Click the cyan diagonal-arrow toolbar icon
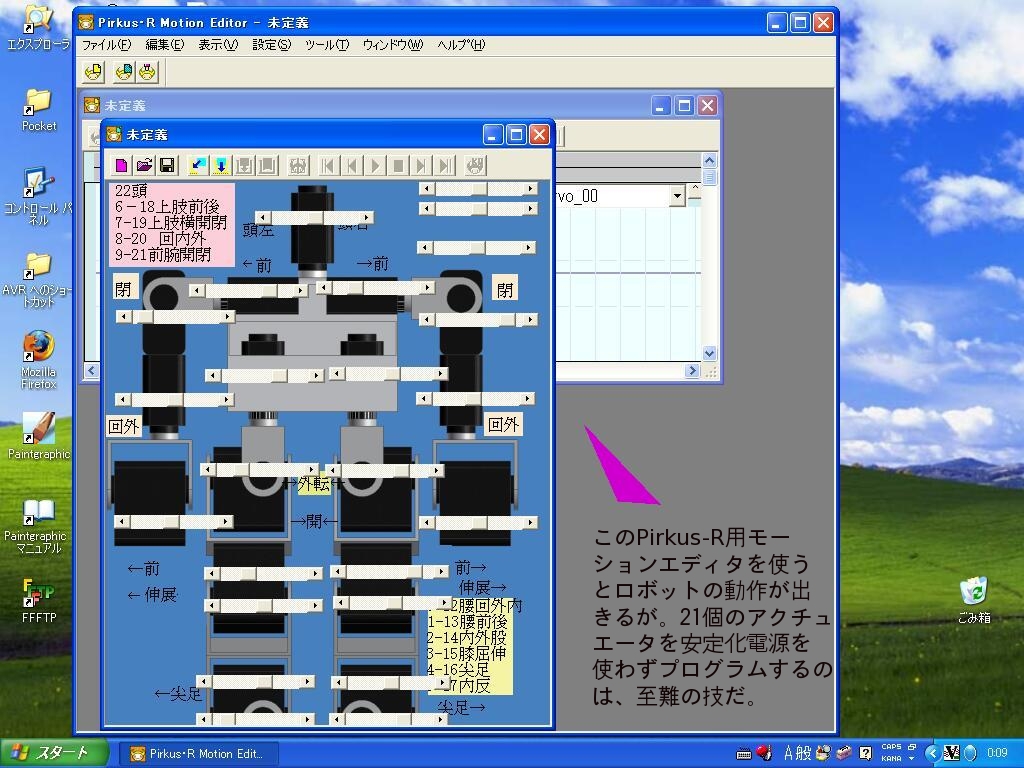Screen dimensions: 1024x768 click(198, 165)
